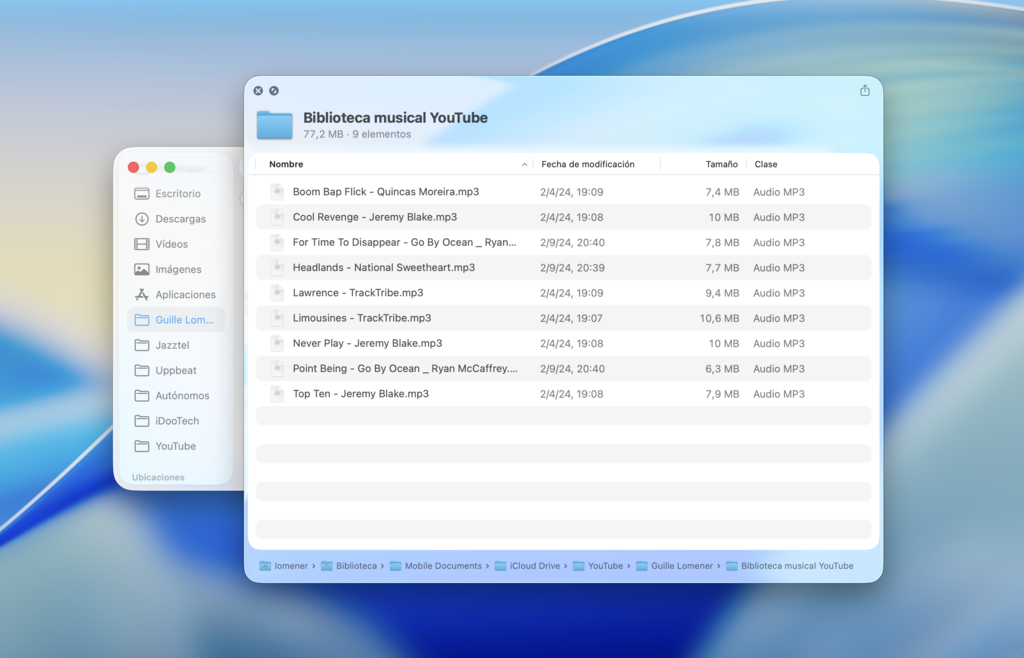Viewport: 1024px width, 658px height.
Task: Click the lomener folder in path bar
Action: tap(284, 566)
